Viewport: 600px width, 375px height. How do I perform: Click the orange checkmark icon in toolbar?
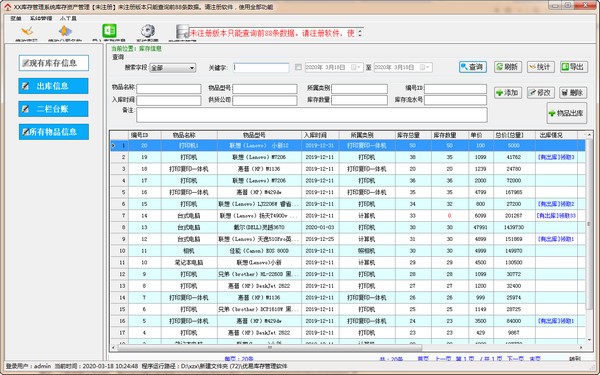pyautogui.click(x=27, y=31)
